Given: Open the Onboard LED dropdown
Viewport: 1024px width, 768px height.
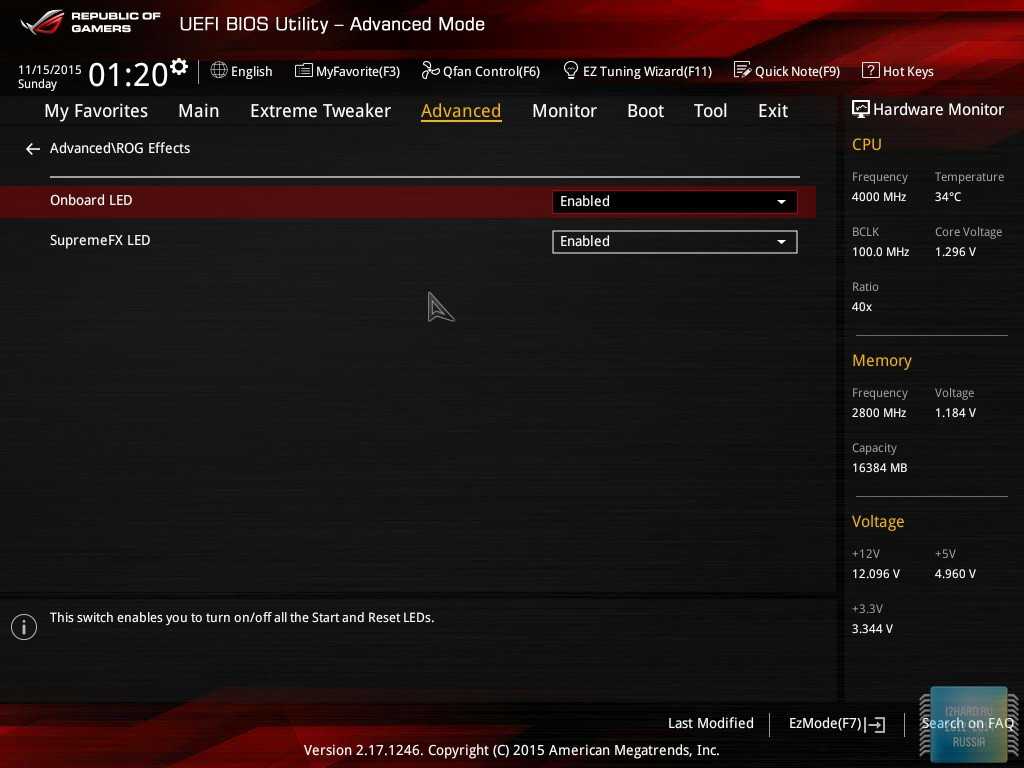Looking at the screenshot, I should tap(674, 202).
